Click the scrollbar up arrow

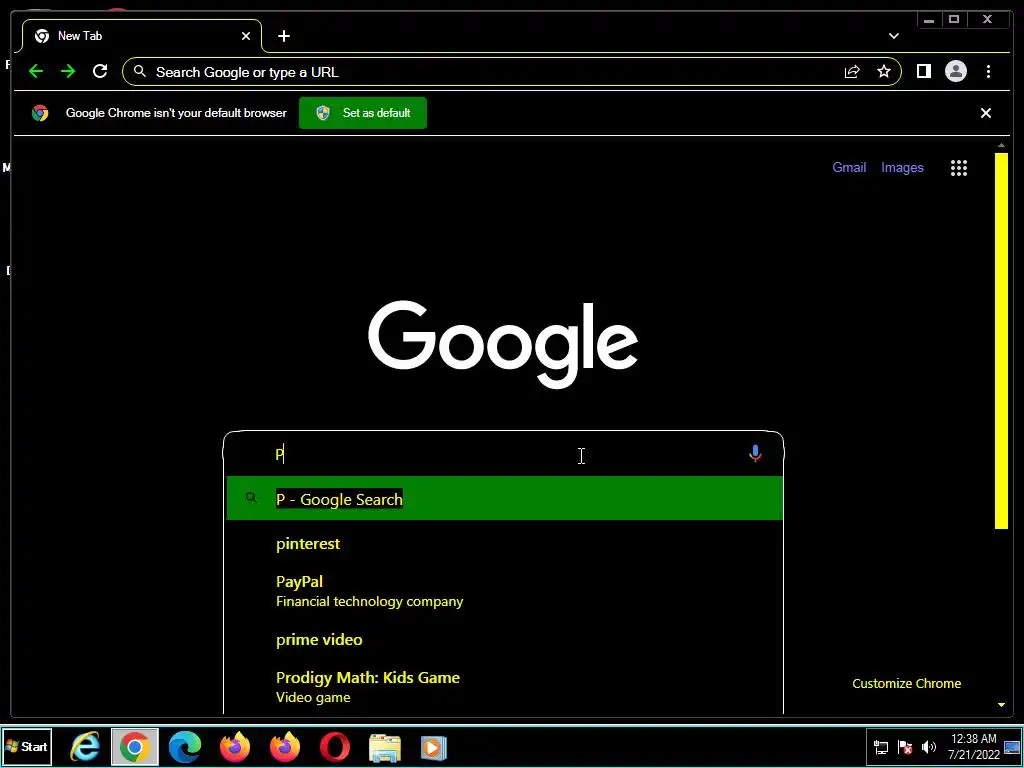1001,145
